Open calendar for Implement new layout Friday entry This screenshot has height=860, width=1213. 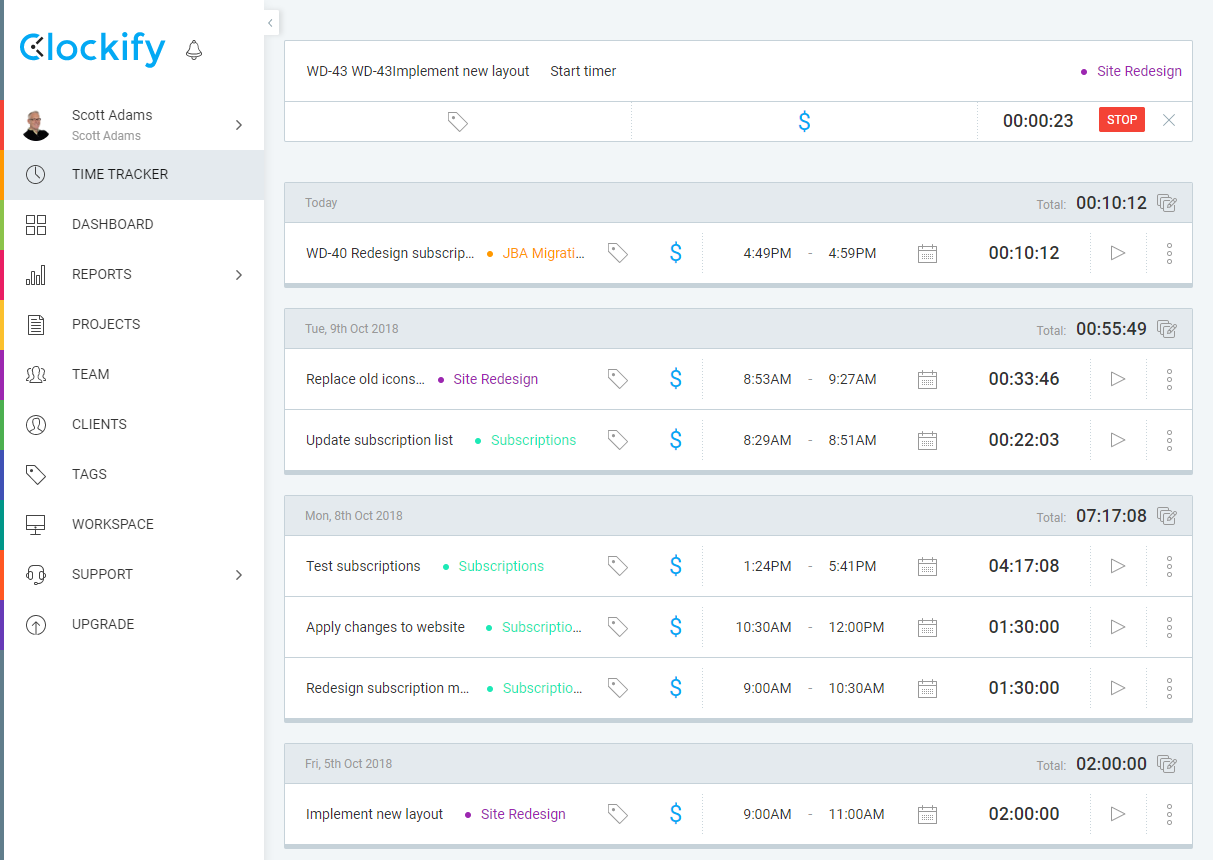click(x=927, y=814)
